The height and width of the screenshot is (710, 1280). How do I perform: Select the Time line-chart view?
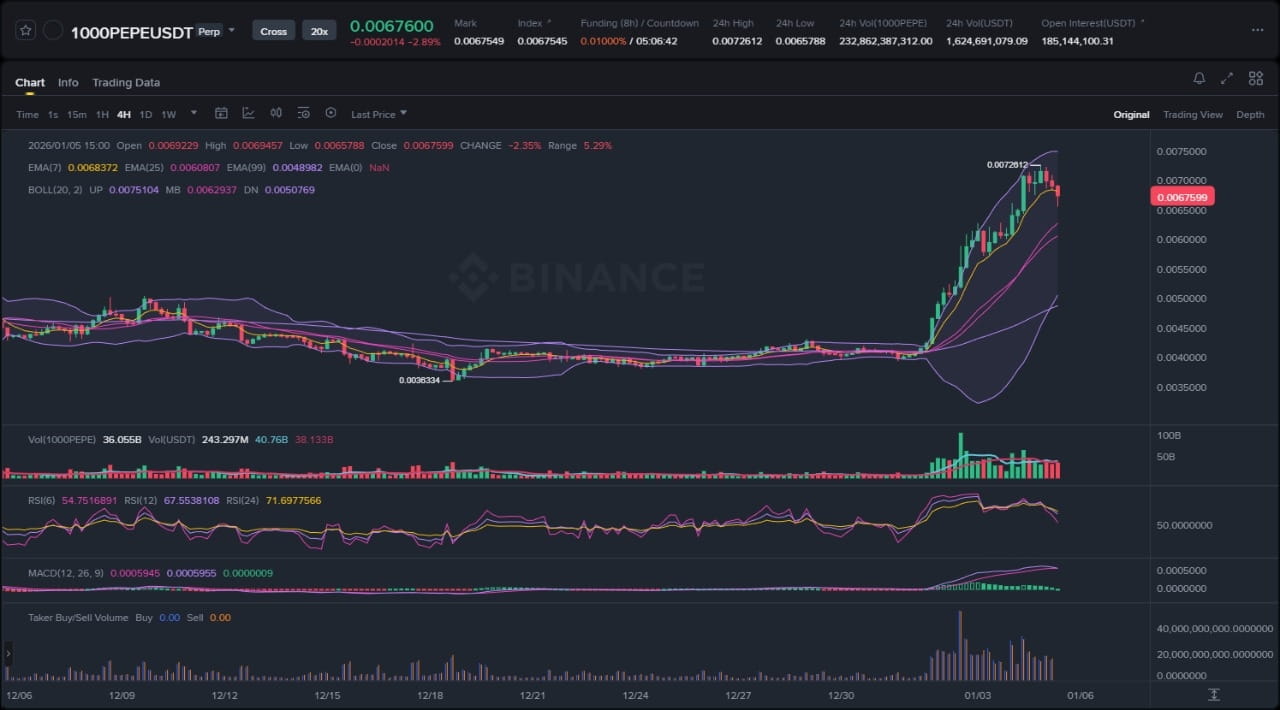click(x=27, y=114)
